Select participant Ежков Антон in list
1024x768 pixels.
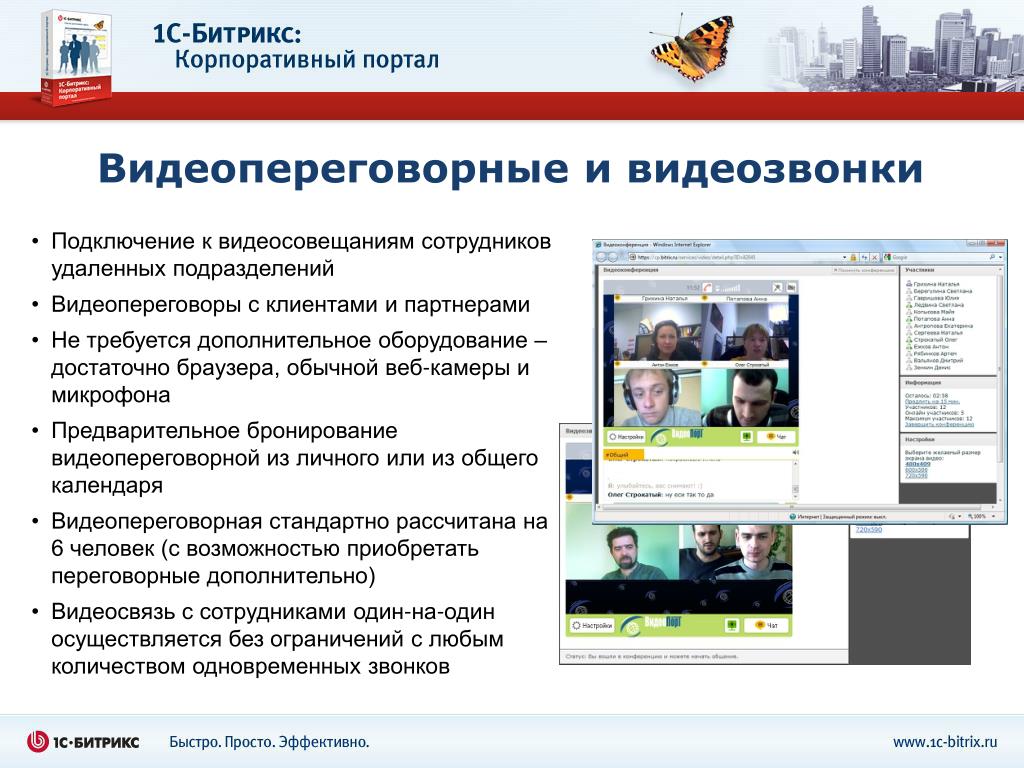[x=927, y=346]
